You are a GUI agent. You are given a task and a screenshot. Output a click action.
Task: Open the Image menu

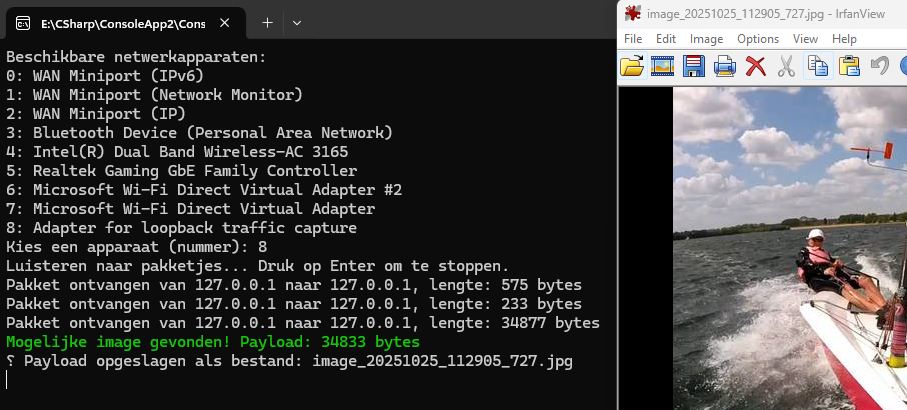pos(706,39)
